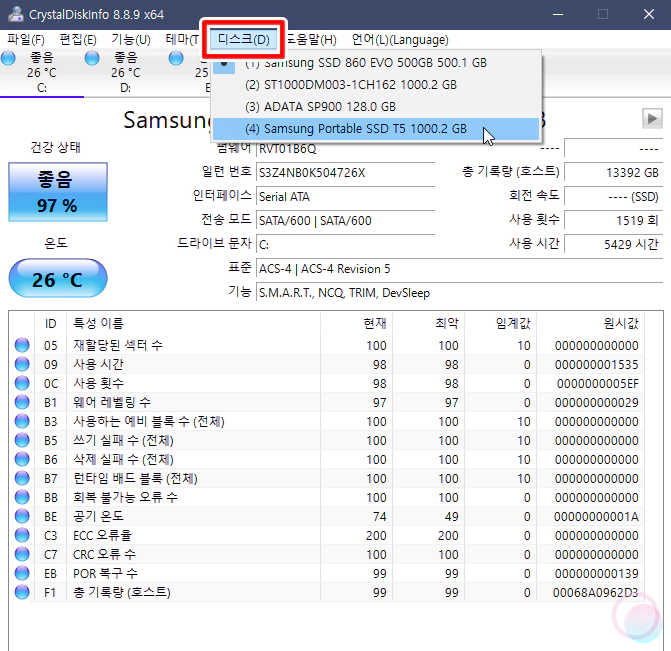Click status orb for attribute C3 row

[22, 535]
